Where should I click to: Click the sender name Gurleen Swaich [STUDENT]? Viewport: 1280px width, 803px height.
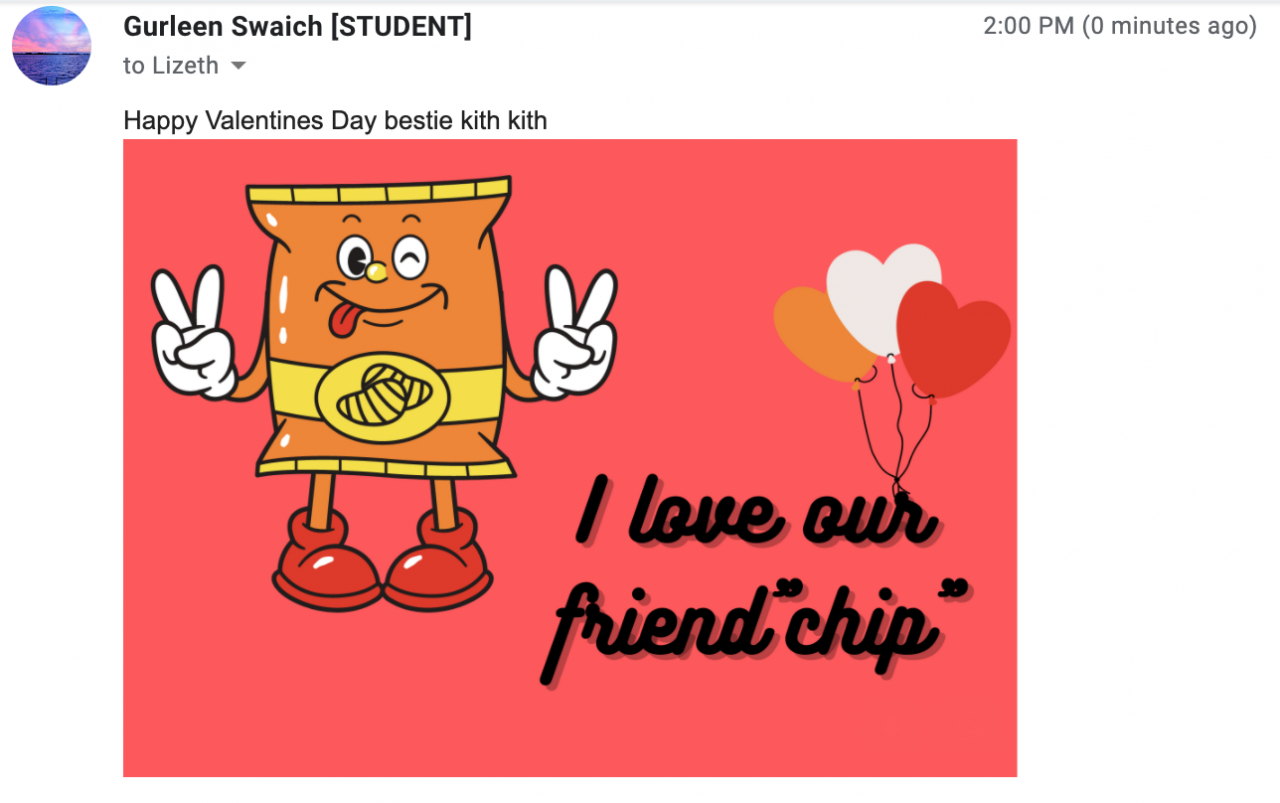[297, 27]
